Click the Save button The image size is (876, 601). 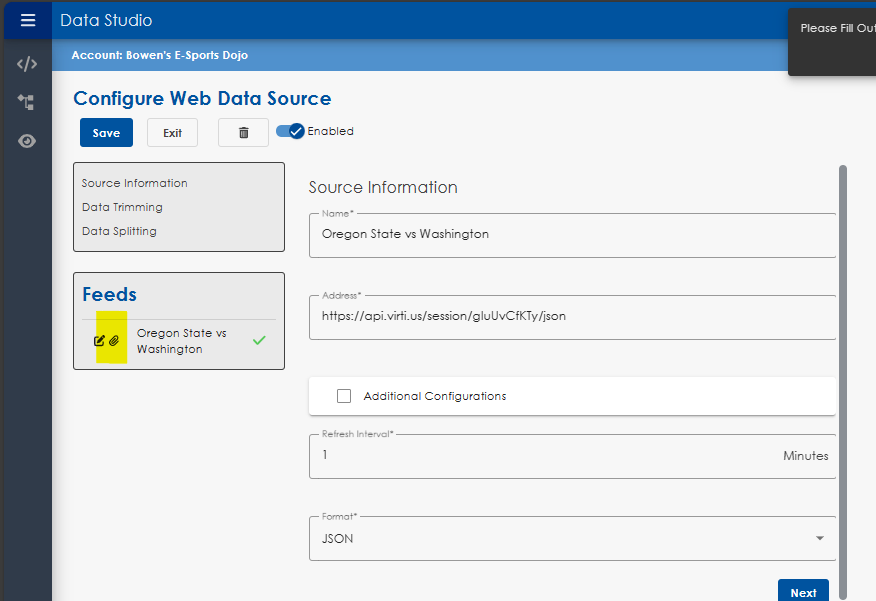106,133
